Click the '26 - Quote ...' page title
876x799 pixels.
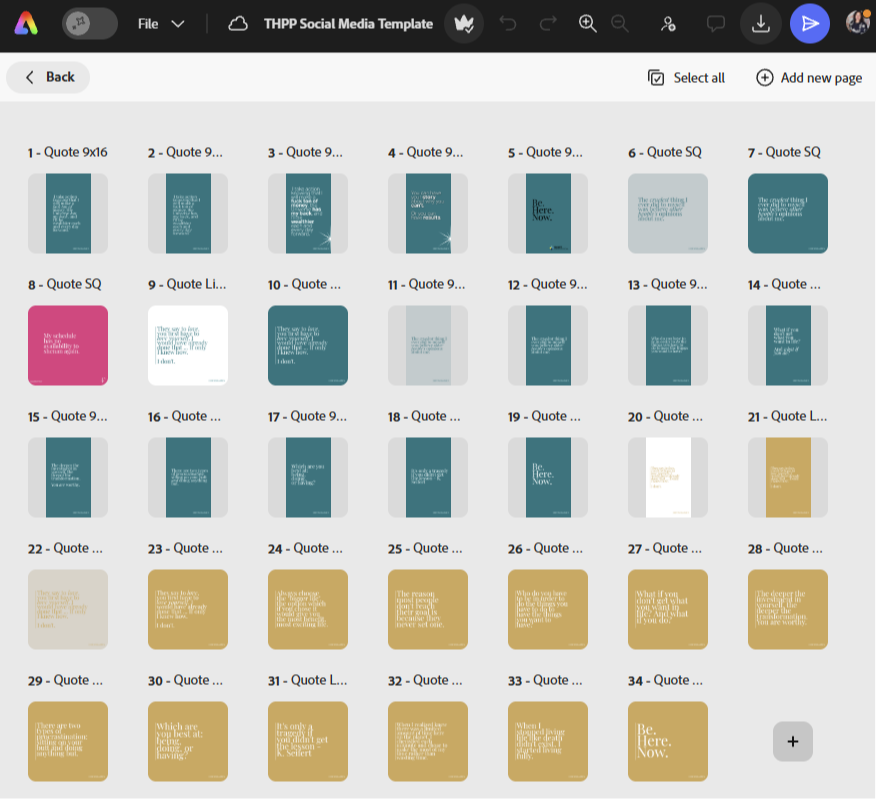(x=545, y=549)
